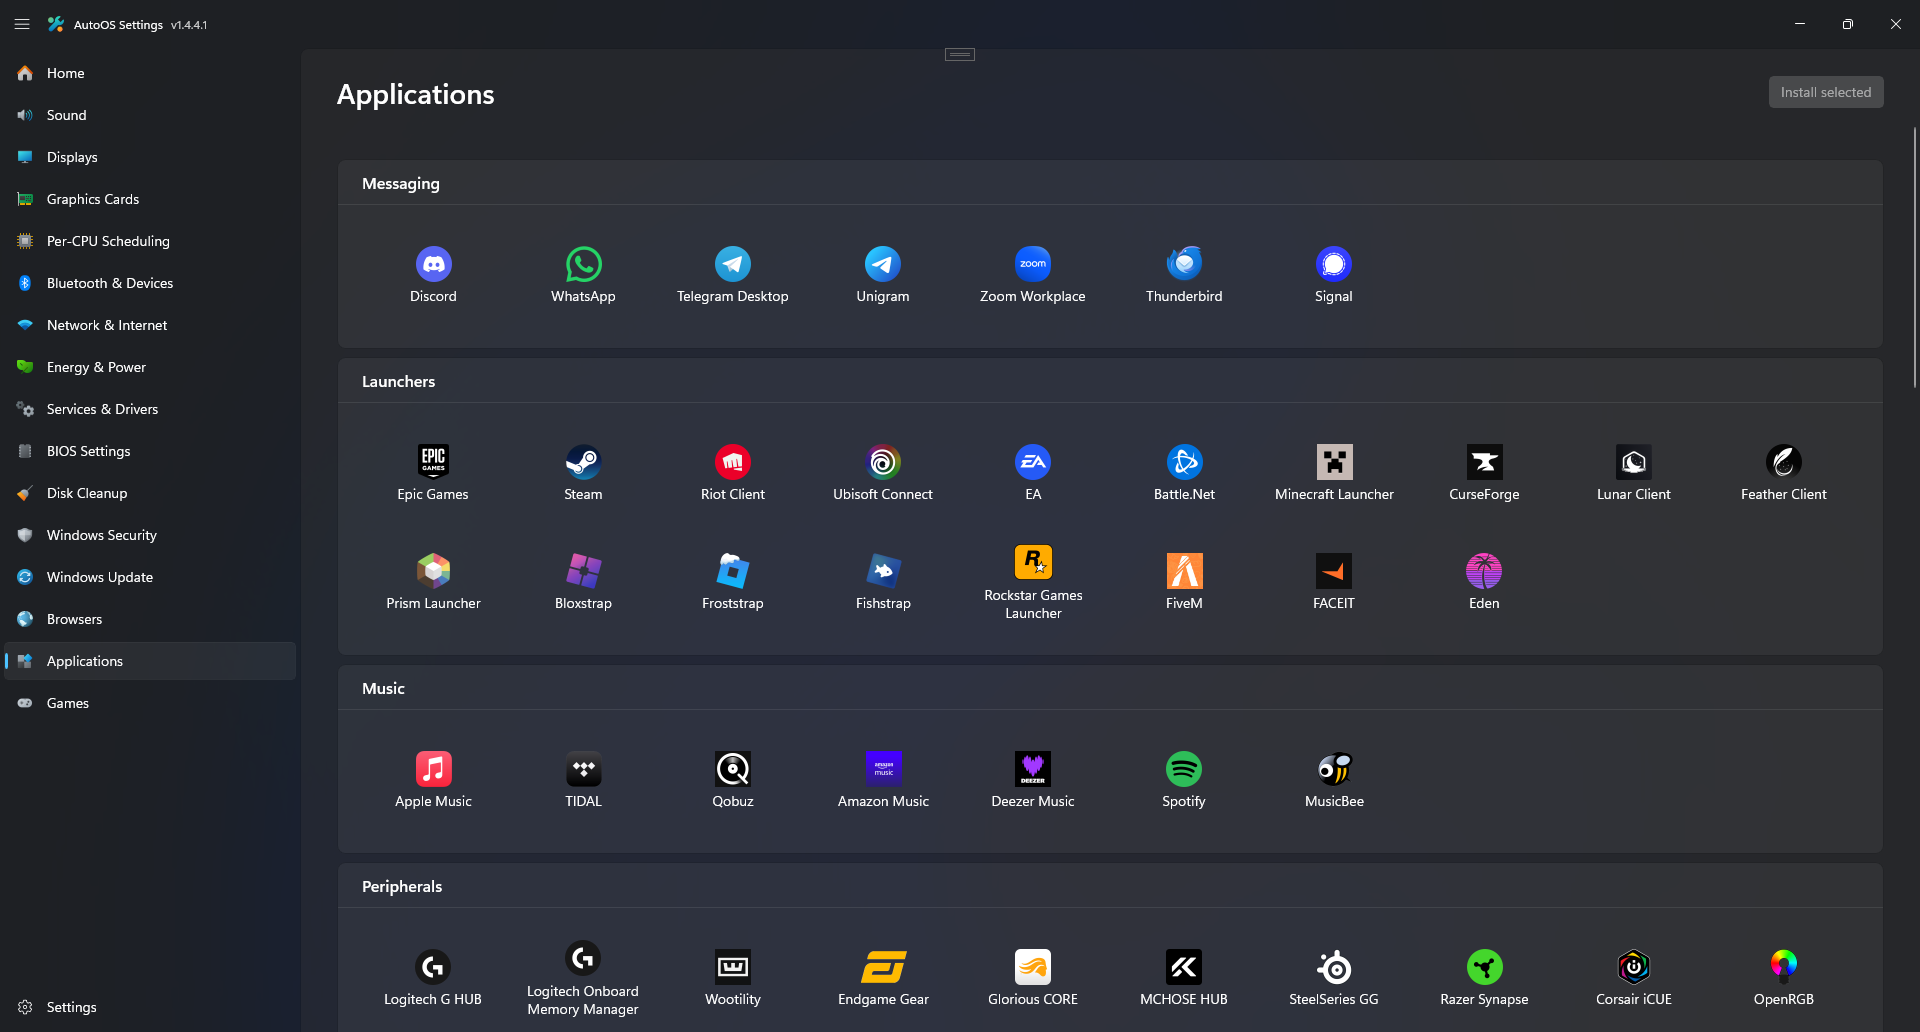Screen dimensions: 1920x1032
Task: Pick the Endgame Gear icon
Action: 883,967
